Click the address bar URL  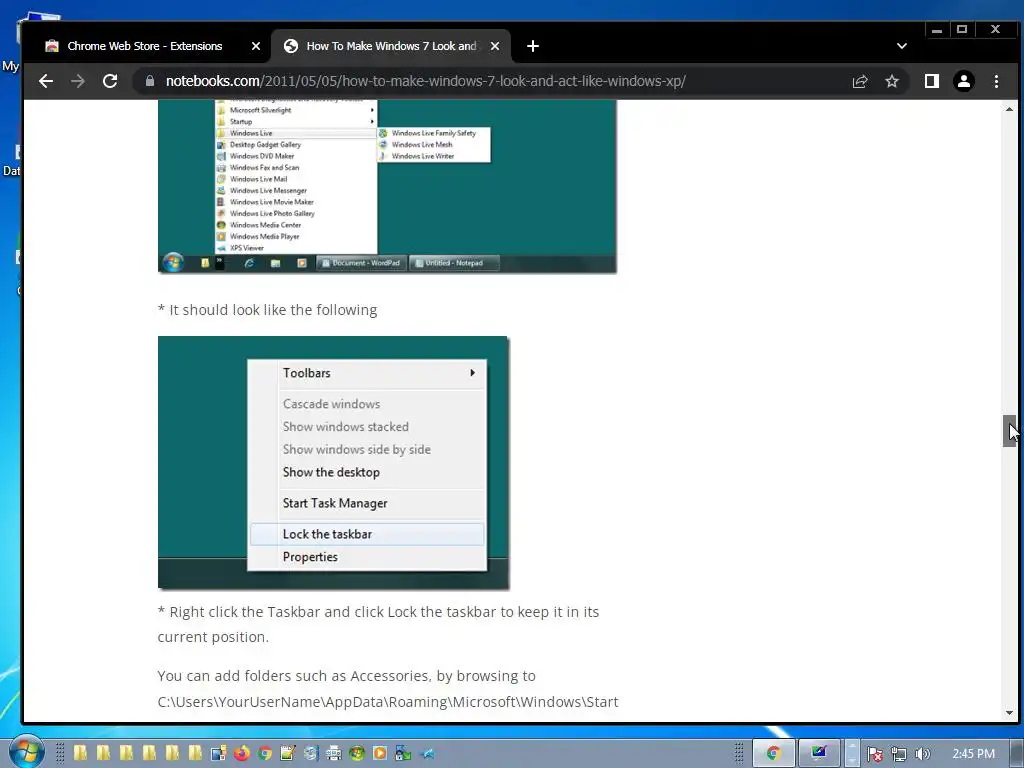(425, 81)
